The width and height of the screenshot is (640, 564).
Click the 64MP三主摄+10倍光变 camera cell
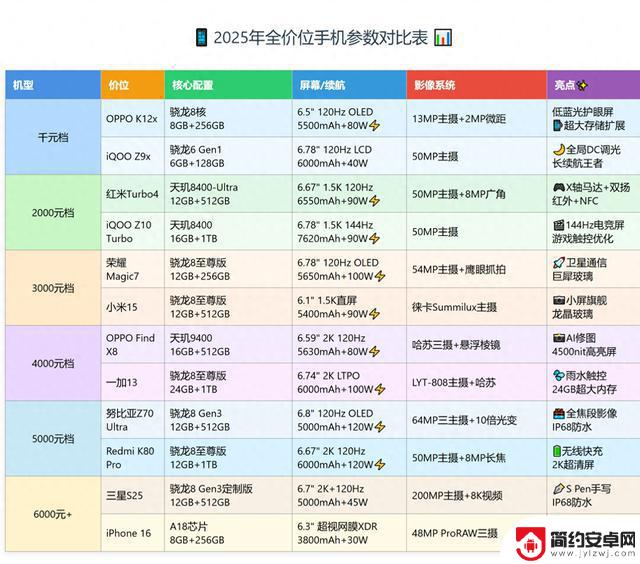pyautogui.click(x=477, y=420)
